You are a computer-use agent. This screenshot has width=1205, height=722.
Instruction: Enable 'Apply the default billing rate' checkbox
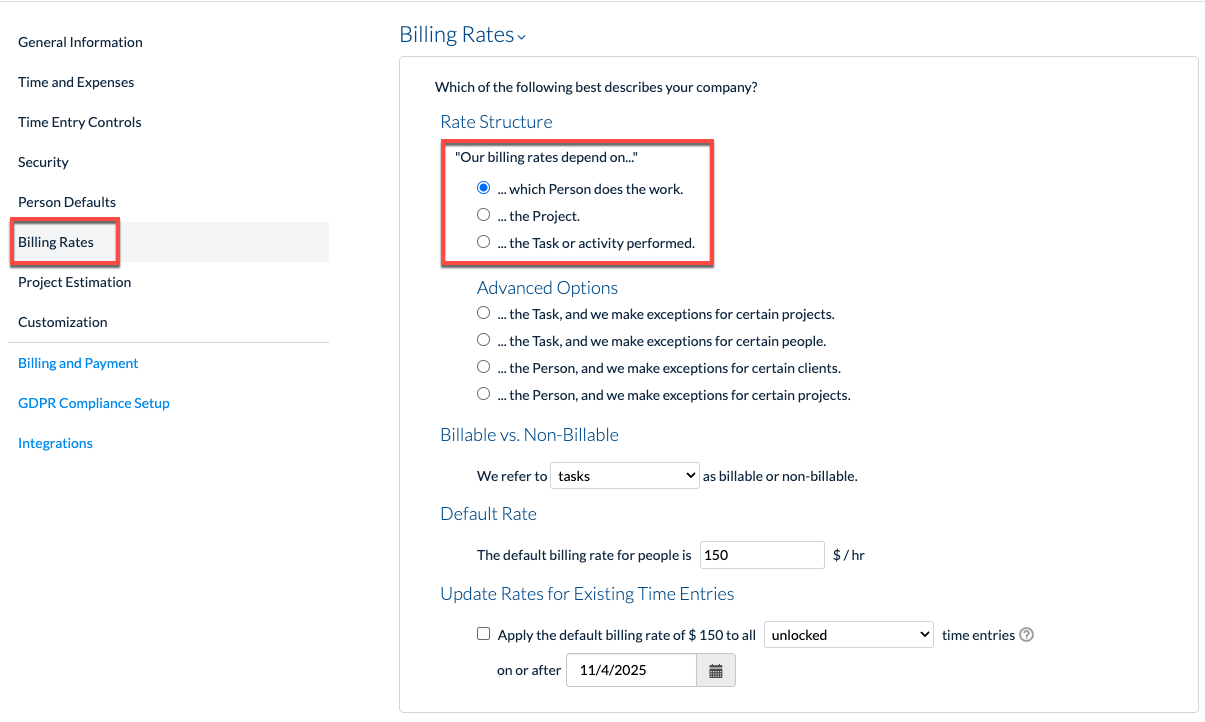484,634
